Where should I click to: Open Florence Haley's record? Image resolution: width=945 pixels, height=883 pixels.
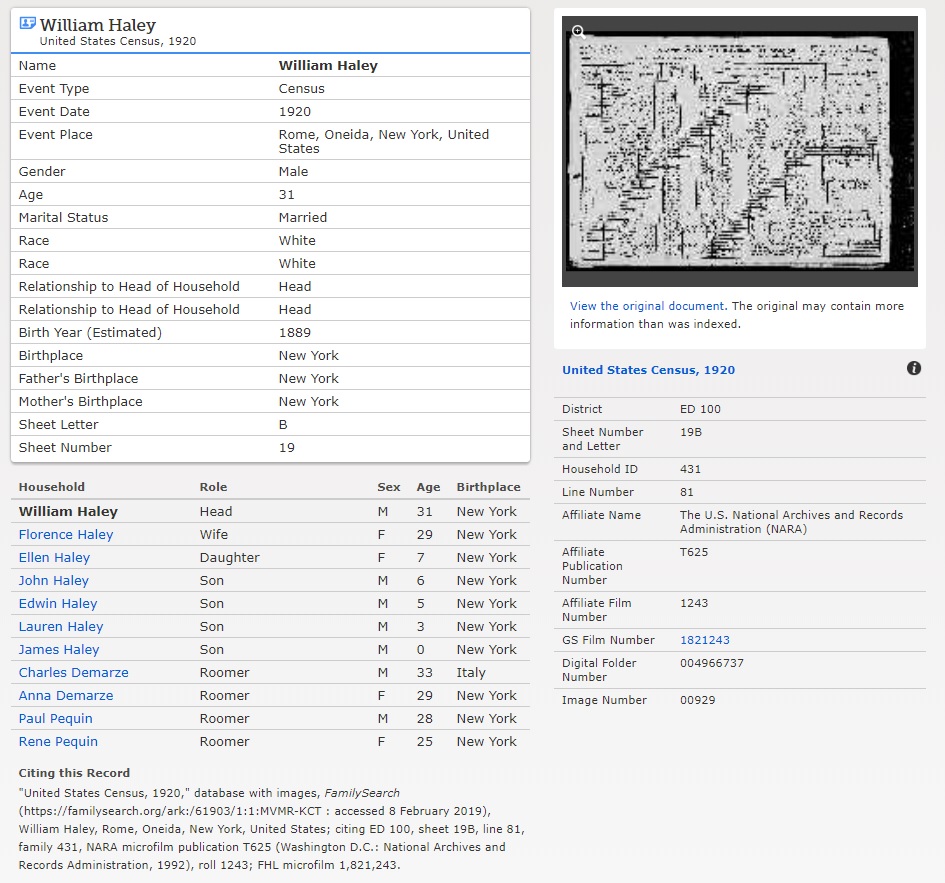(x=66, y=535)
